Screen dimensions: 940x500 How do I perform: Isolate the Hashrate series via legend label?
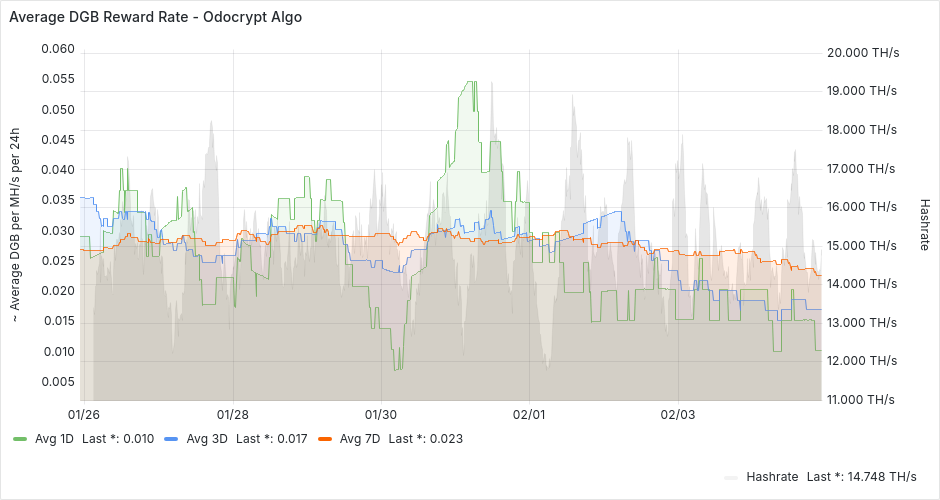click(x=773, y=477)
